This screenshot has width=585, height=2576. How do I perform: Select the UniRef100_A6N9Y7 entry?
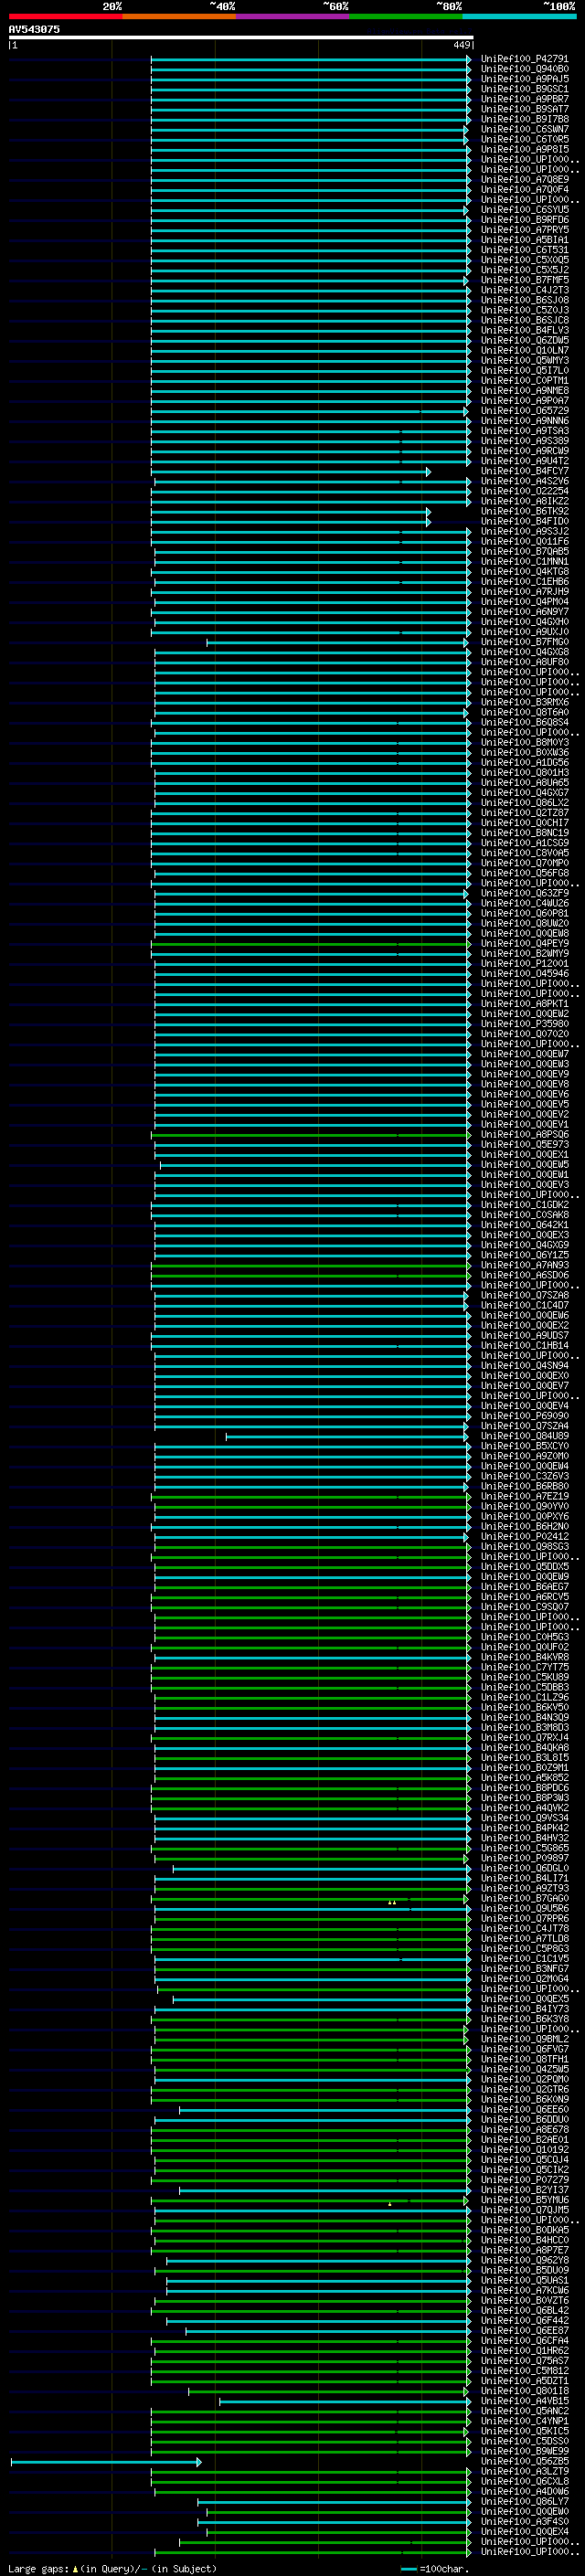(524, 612)
